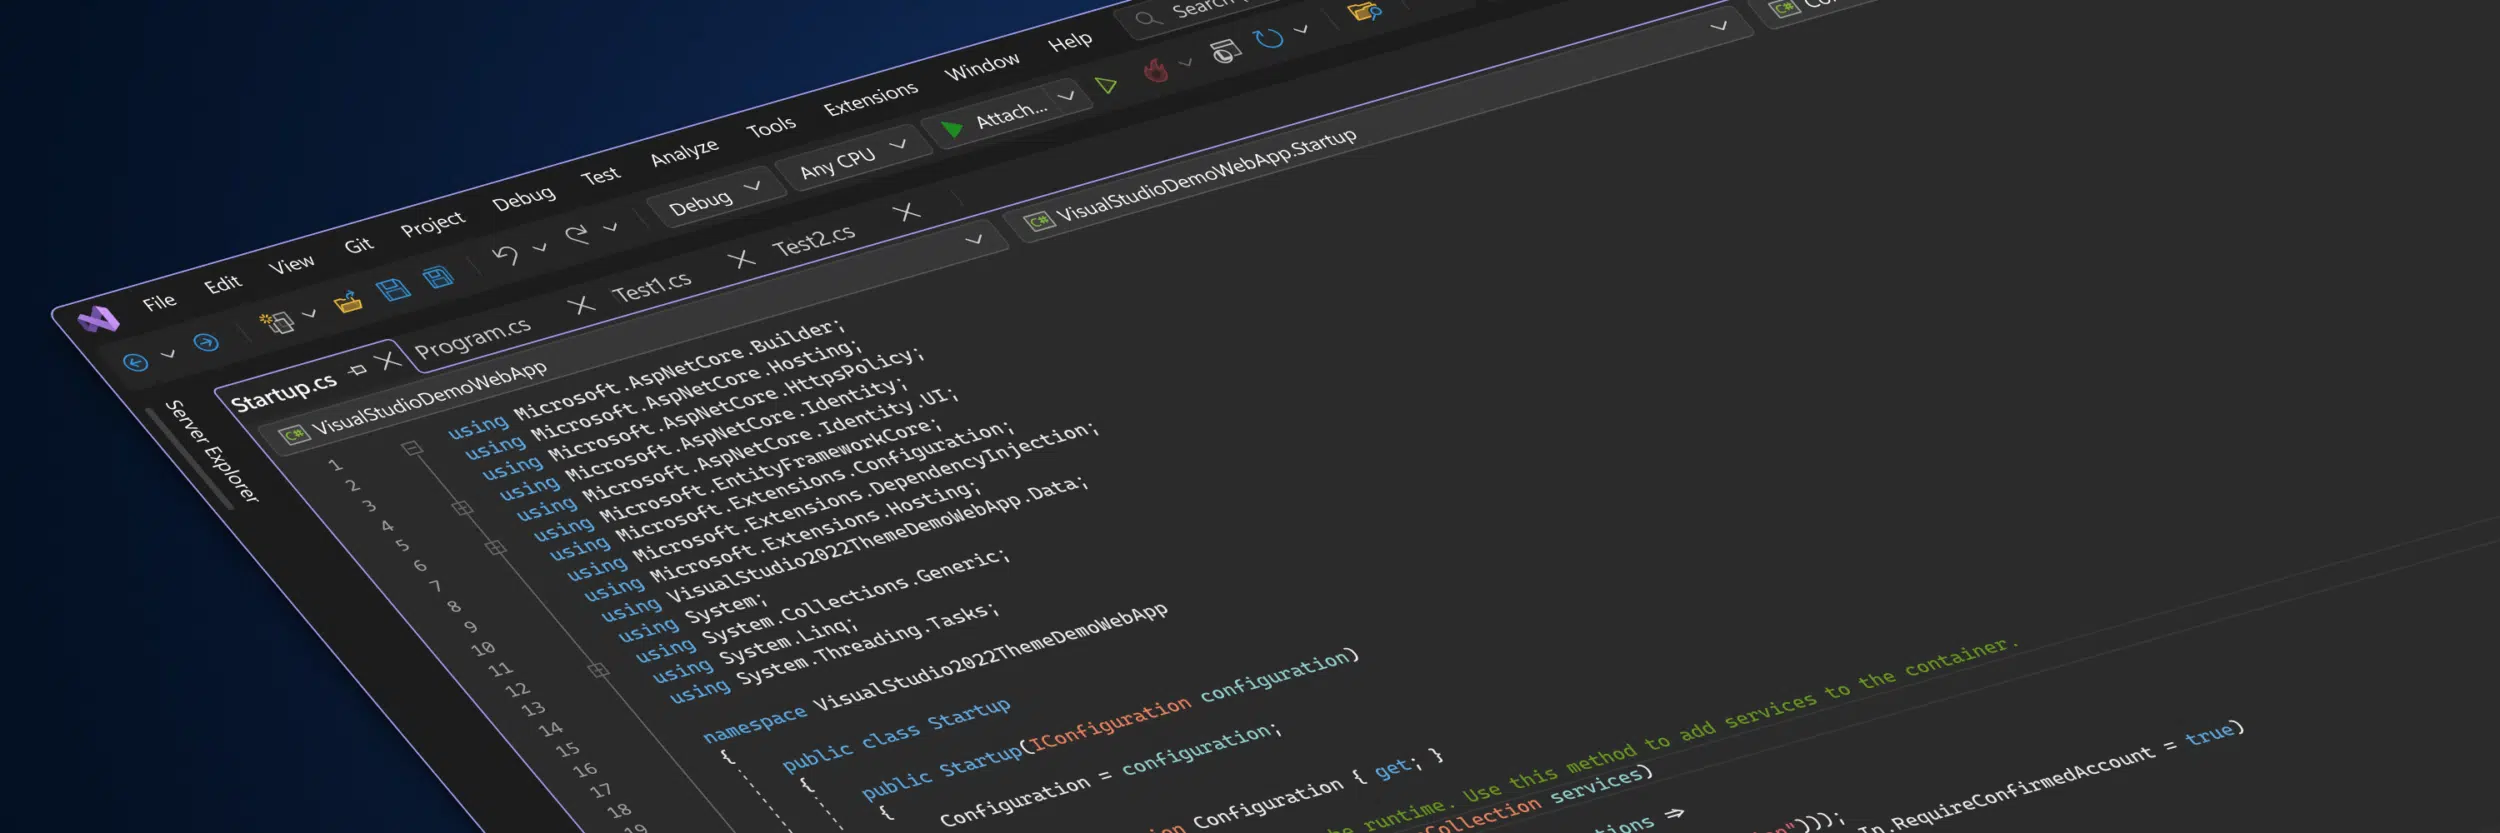Open the New Project dropdown arrow

309,313
